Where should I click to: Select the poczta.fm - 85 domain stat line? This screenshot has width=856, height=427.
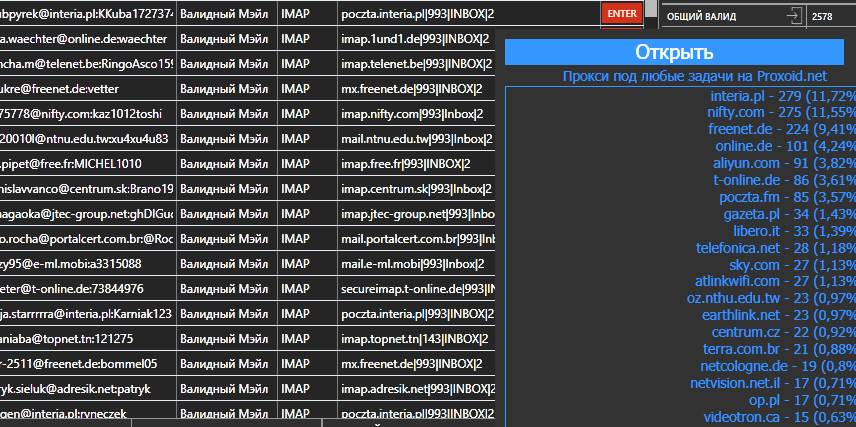[787, 197]
